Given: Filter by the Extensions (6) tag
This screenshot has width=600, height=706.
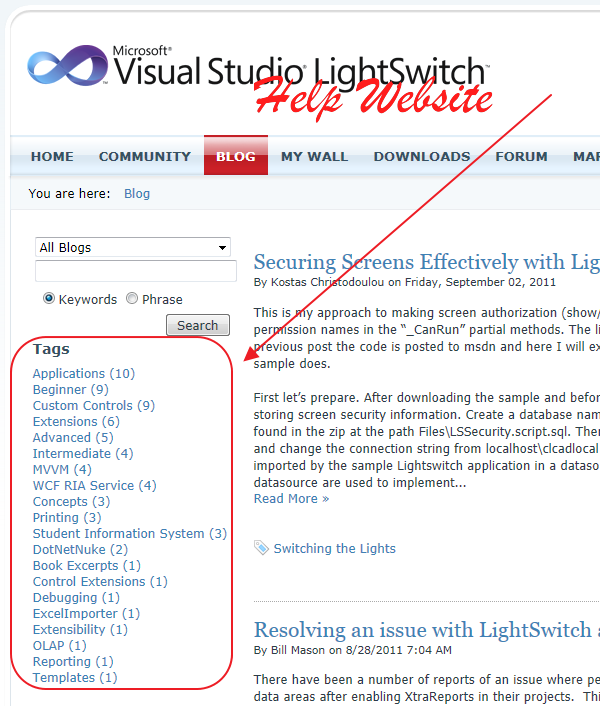Looking at the screenshot, I should point(76,421).
